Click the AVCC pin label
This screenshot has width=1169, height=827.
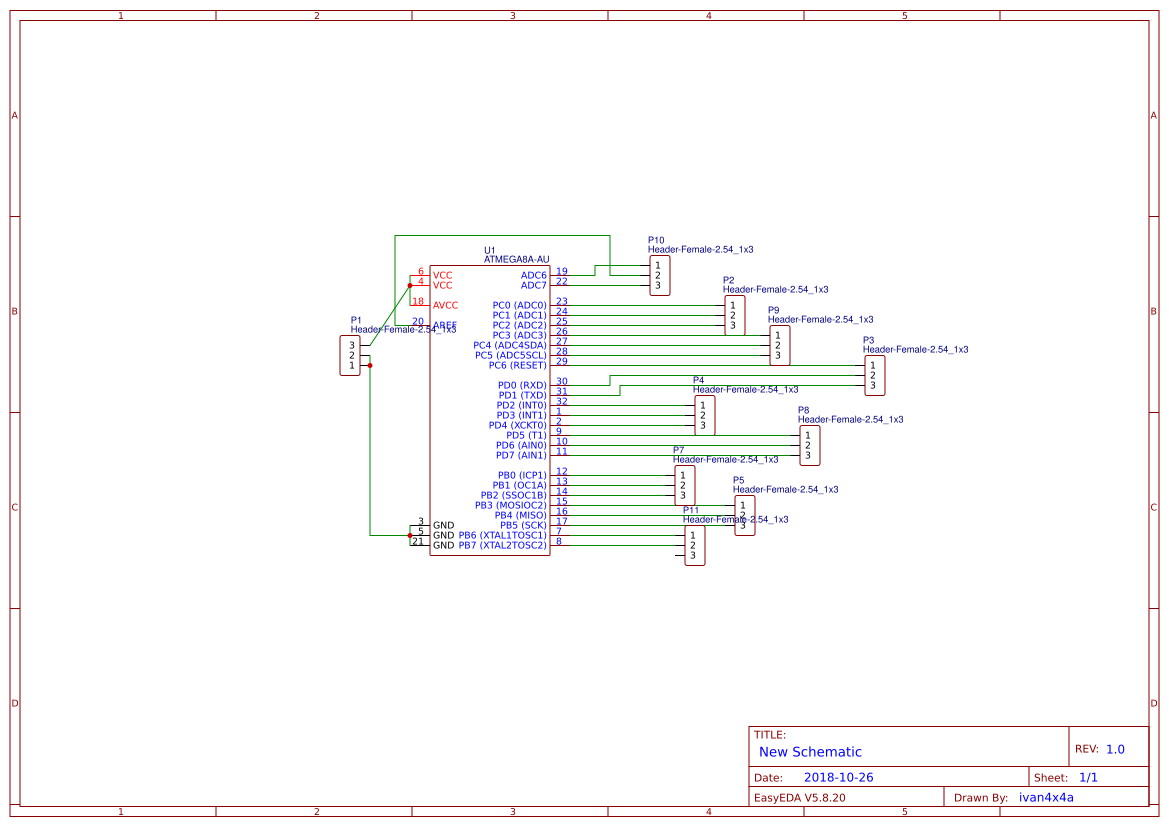coord(445,305)
